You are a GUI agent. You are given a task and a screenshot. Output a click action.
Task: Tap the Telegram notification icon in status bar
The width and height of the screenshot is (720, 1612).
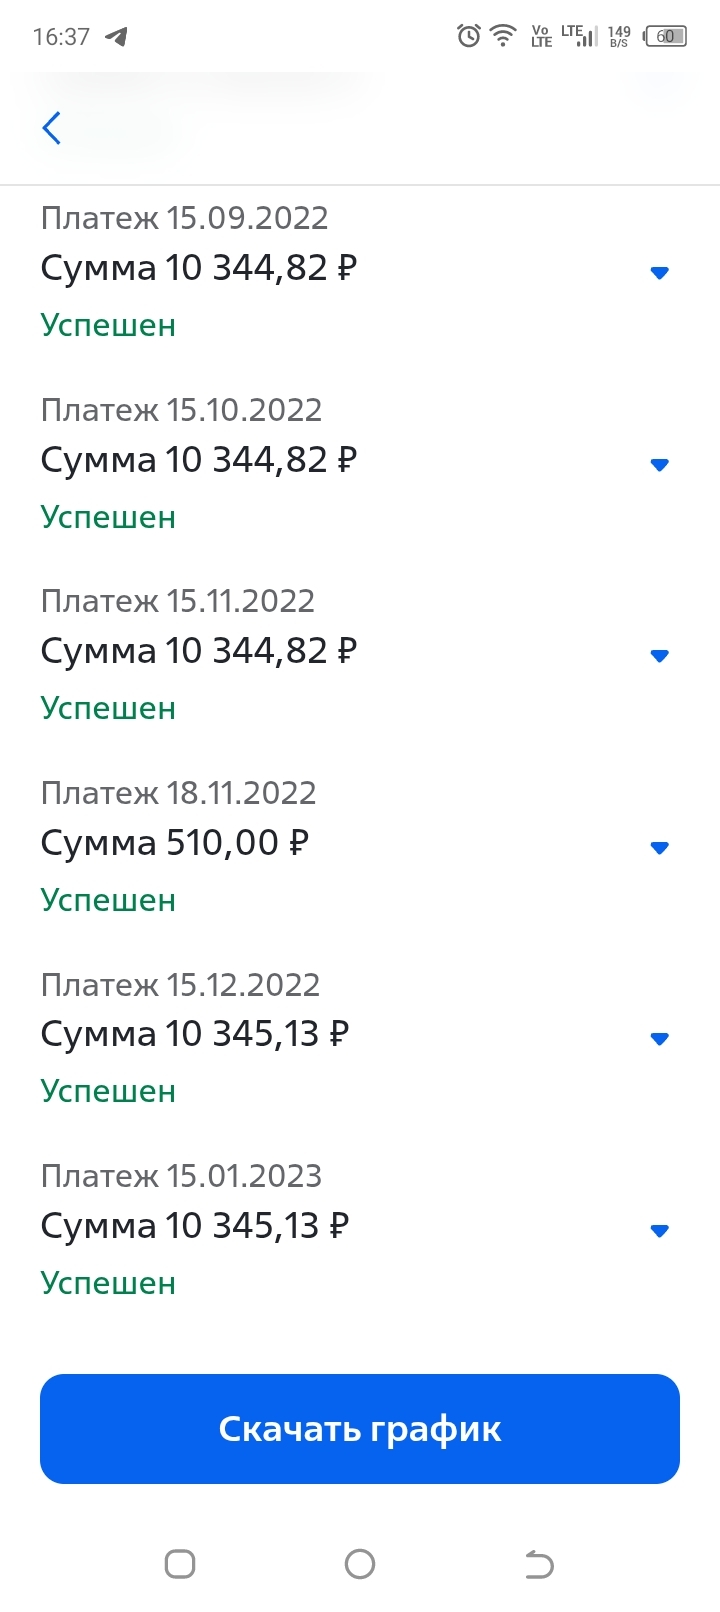[117, 37]
